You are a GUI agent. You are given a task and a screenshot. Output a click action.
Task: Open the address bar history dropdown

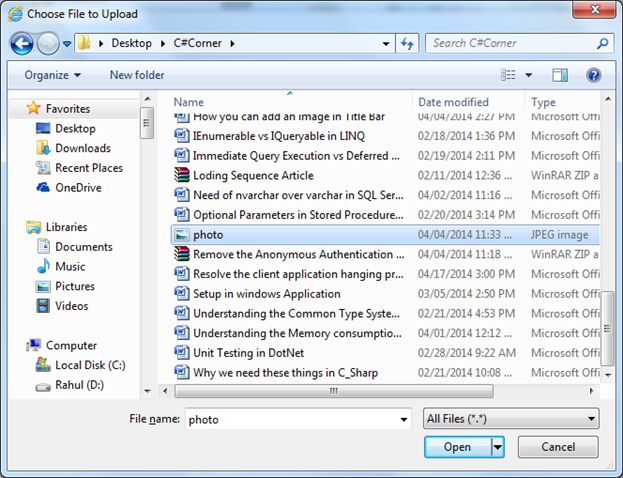pos(385,44)
